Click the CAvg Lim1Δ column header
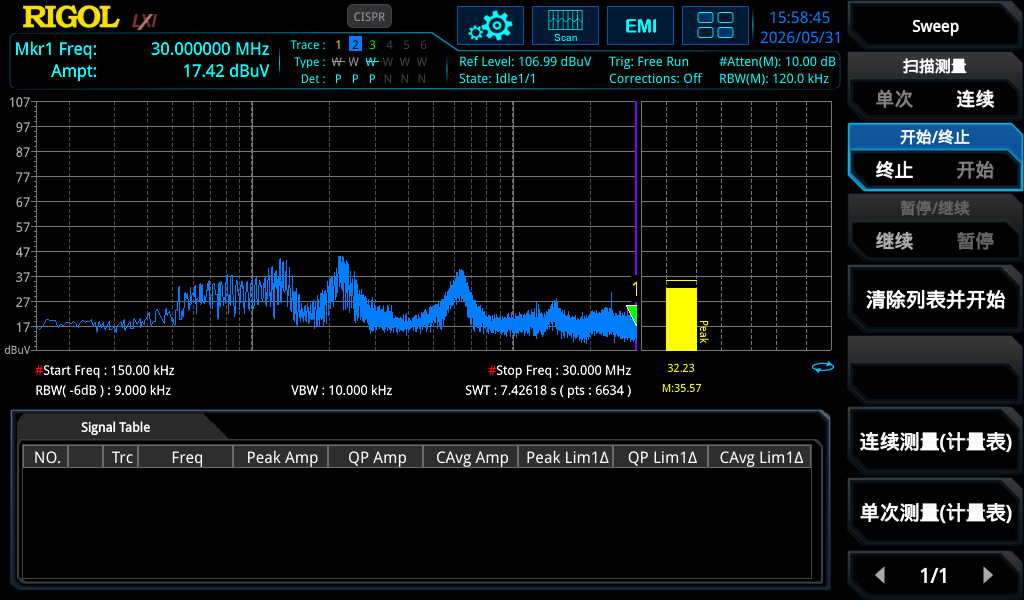Screen dimensions: 1024x600 [x=761, y=457]
